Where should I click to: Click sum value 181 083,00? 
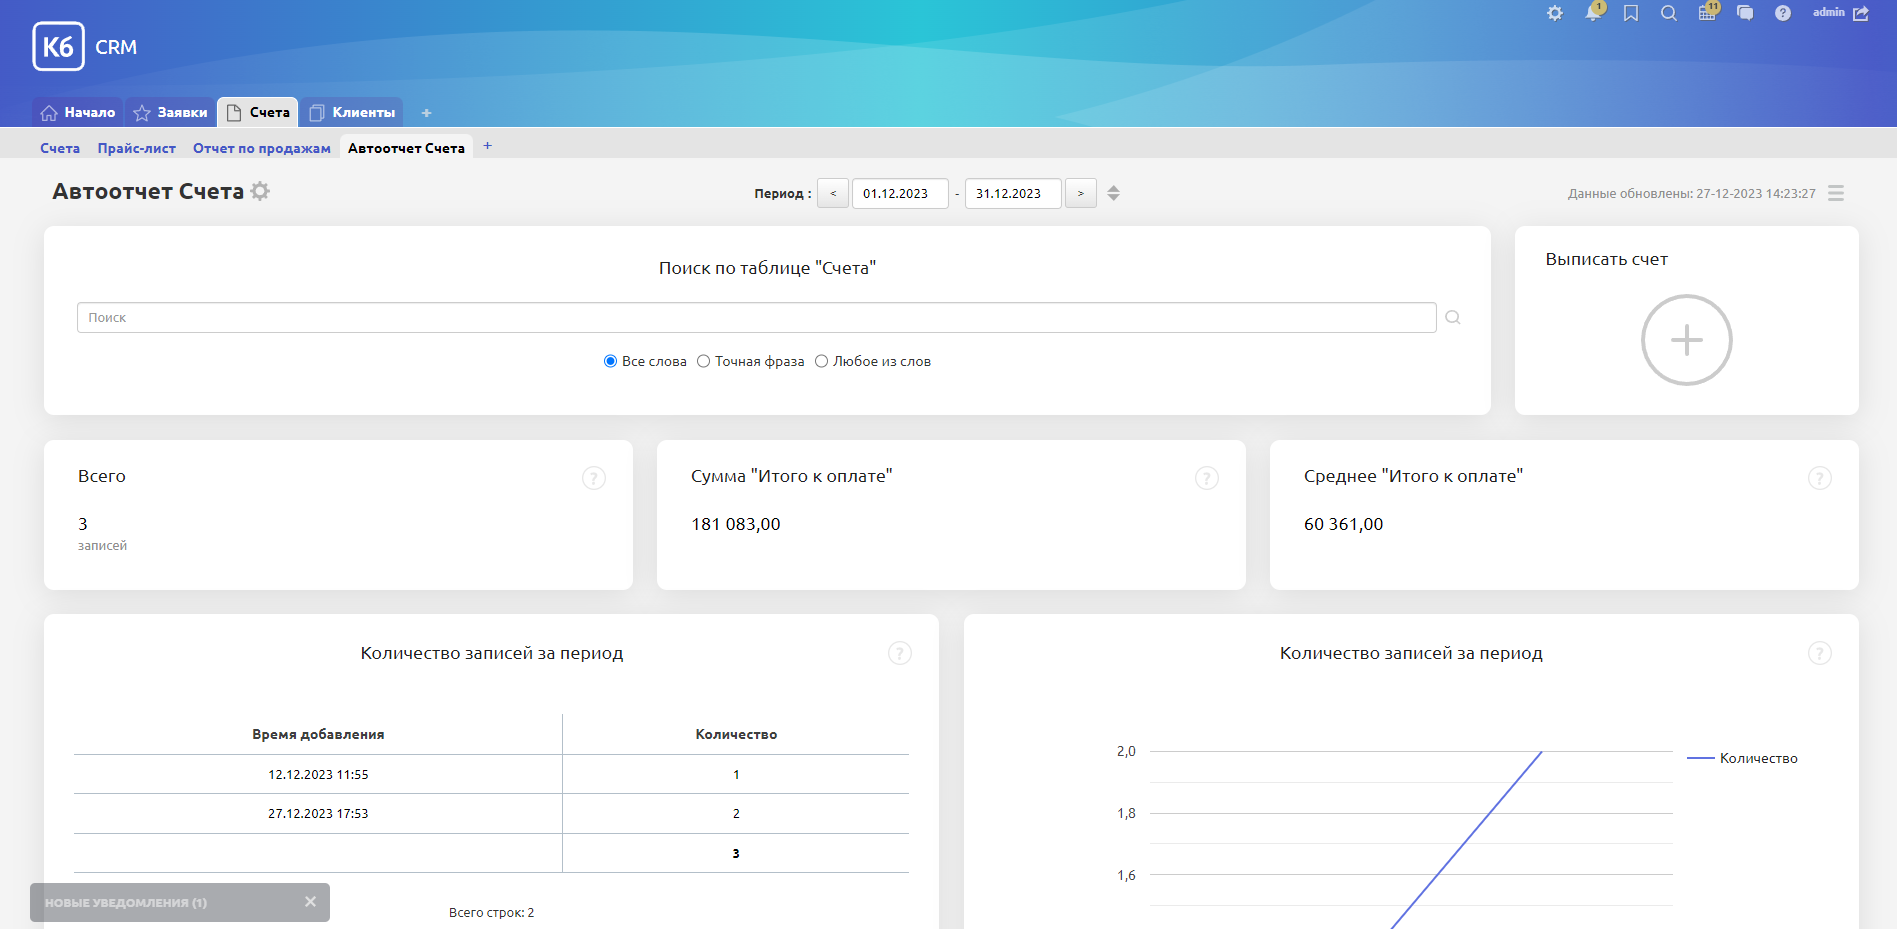736,524
